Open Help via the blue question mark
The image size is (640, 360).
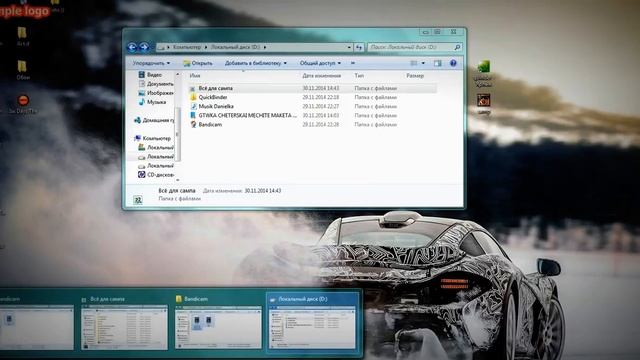click(x=453, y=63)
